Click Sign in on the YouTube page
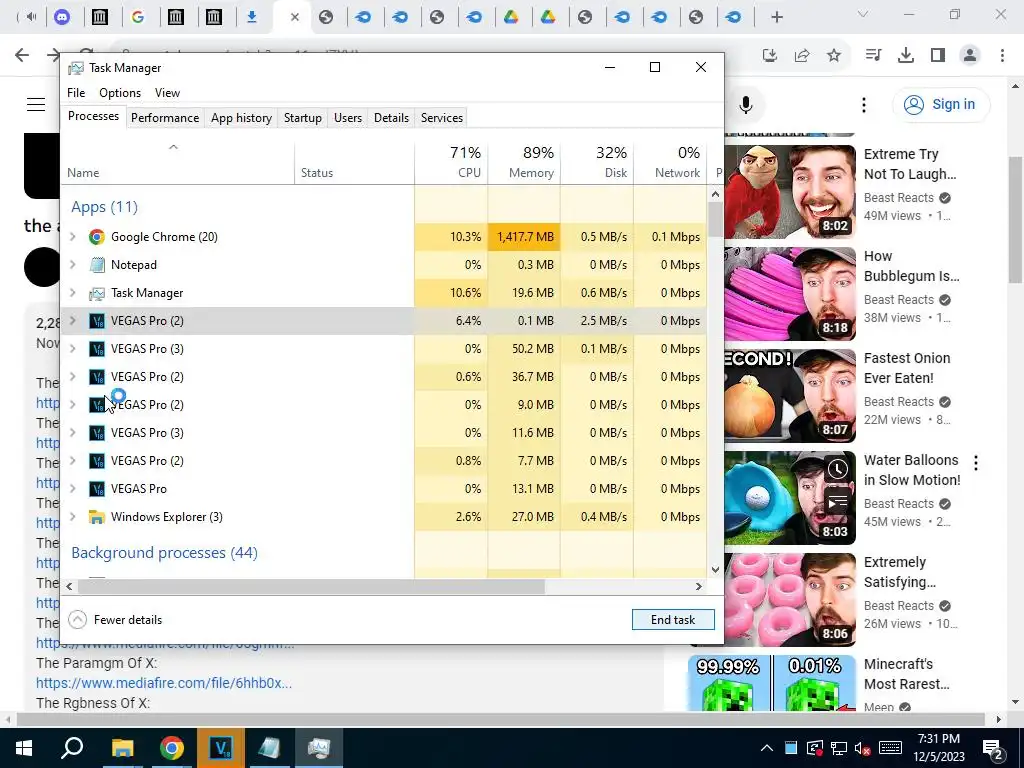 pos(941,104)
